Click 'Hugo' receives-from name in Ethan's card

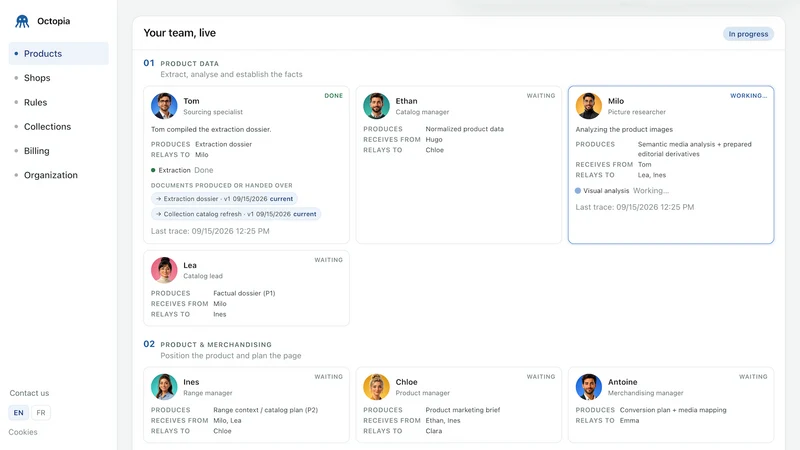tap(434, 140)
